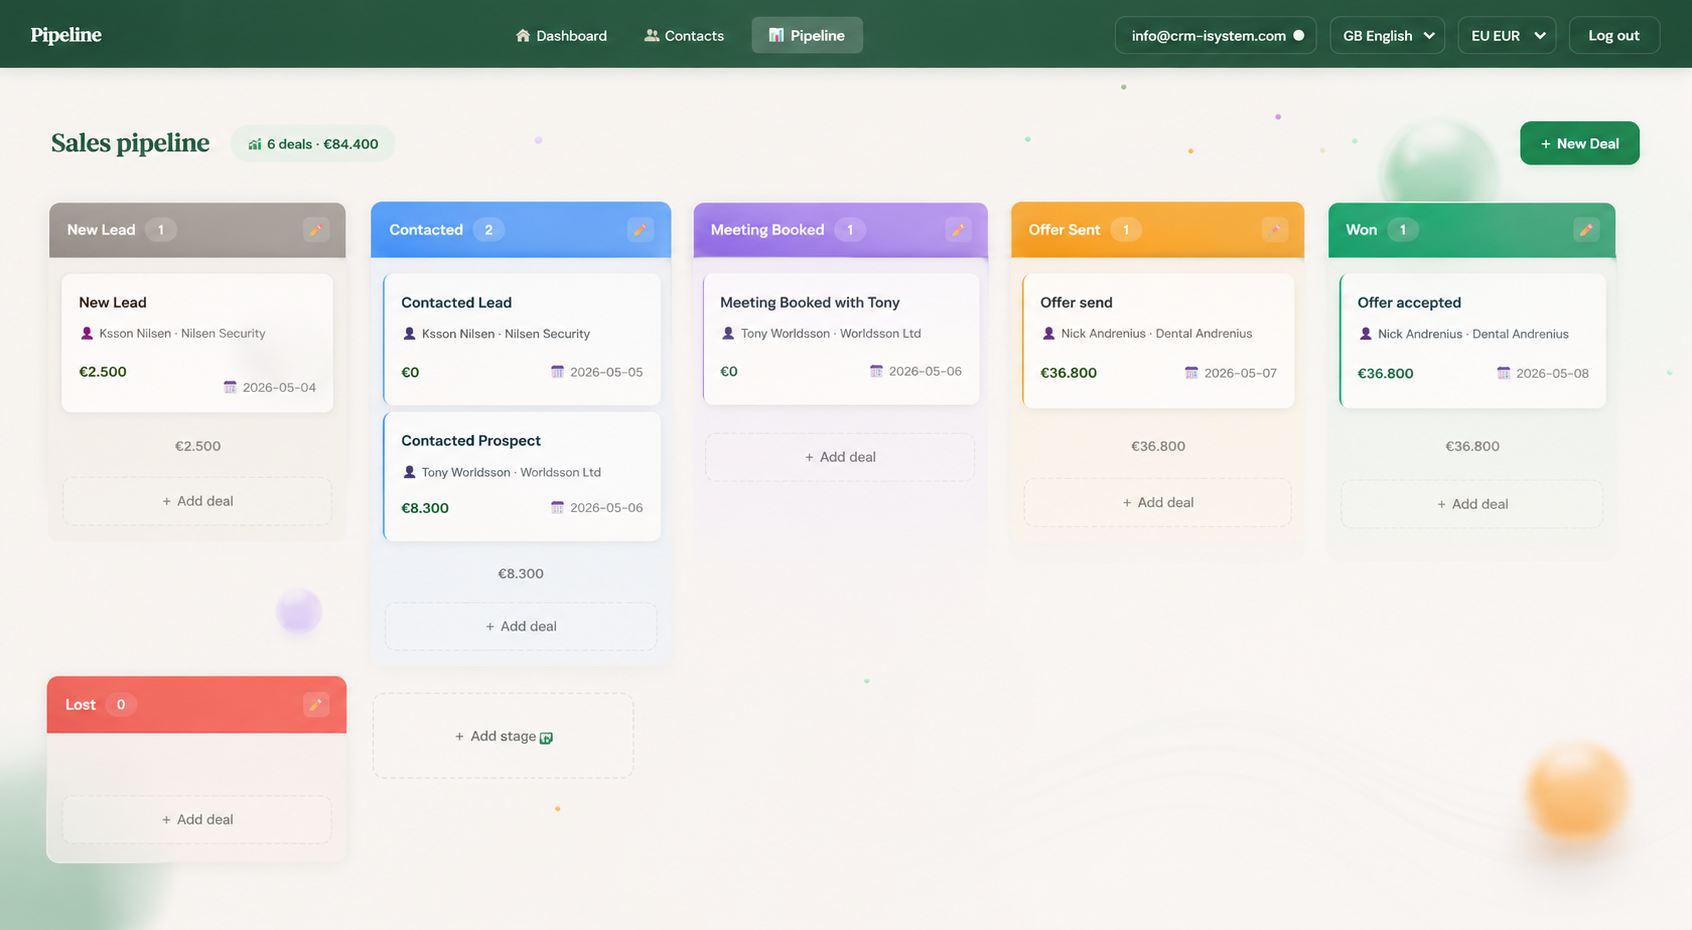Click the chart icon in deals summary
The image size is (1692, 930).
click(x=255, y=144)
